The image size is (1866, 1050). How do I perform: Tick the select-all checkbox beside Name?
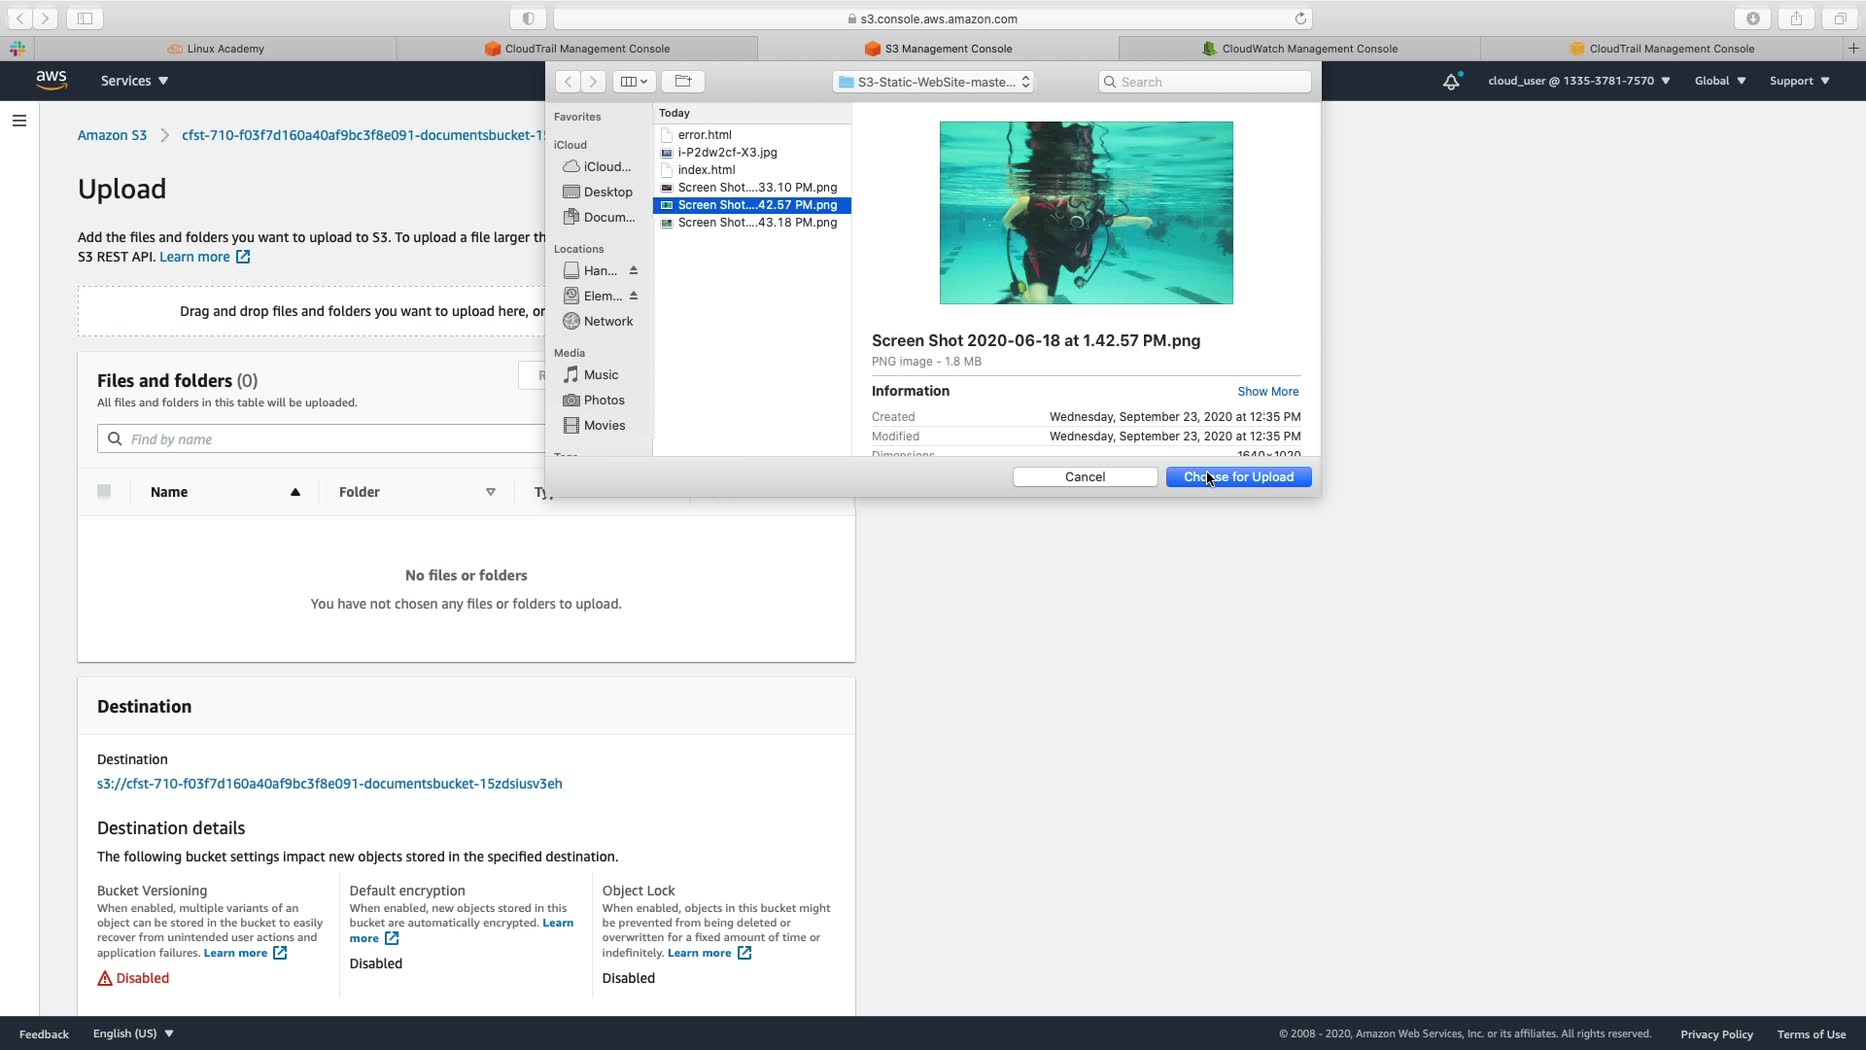click(104, 491)
